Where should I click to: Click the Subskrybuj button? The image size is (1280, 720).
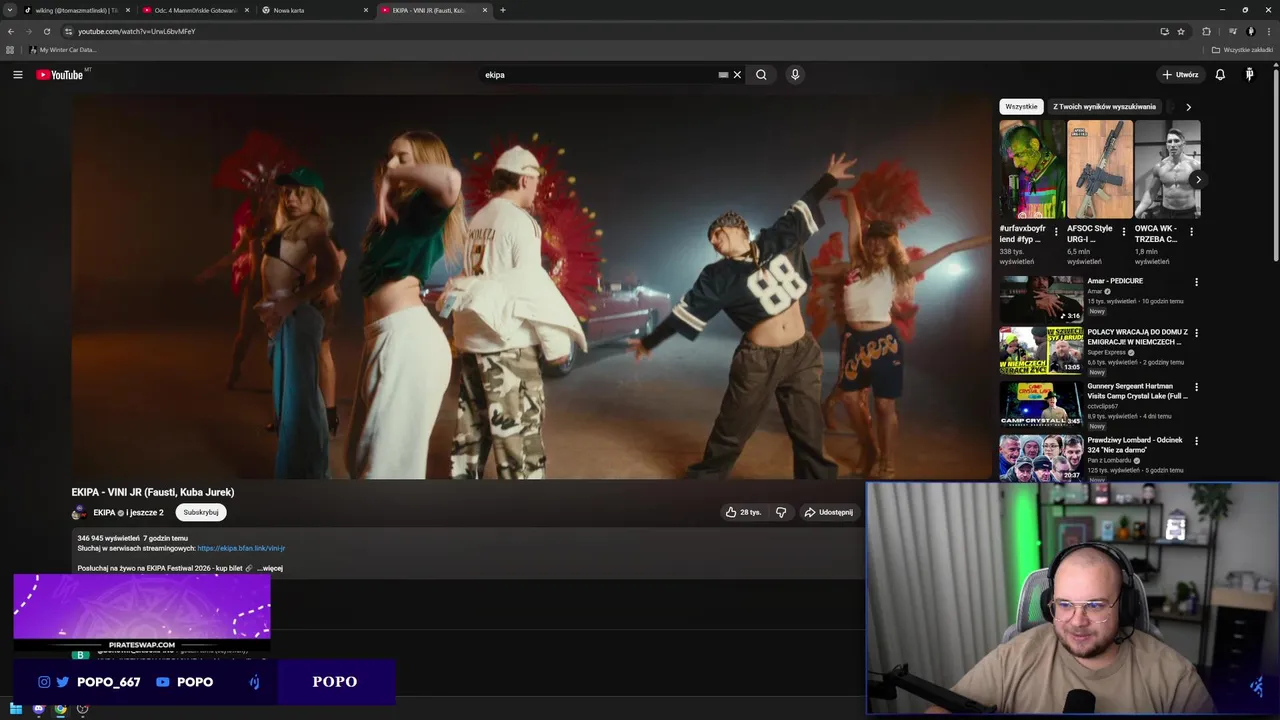201,513
